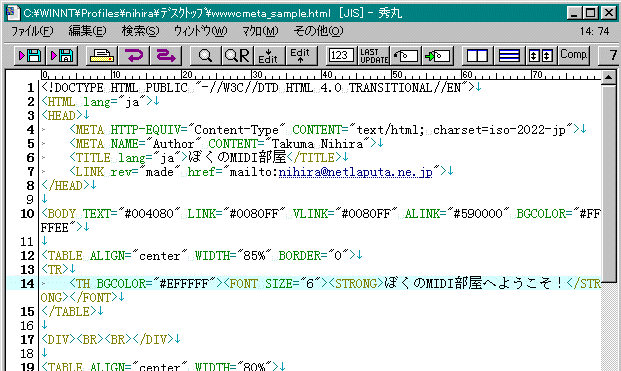The image size is (621, 371).
Task: Click the paired up-down arrows icon
Action: (541, 56)
